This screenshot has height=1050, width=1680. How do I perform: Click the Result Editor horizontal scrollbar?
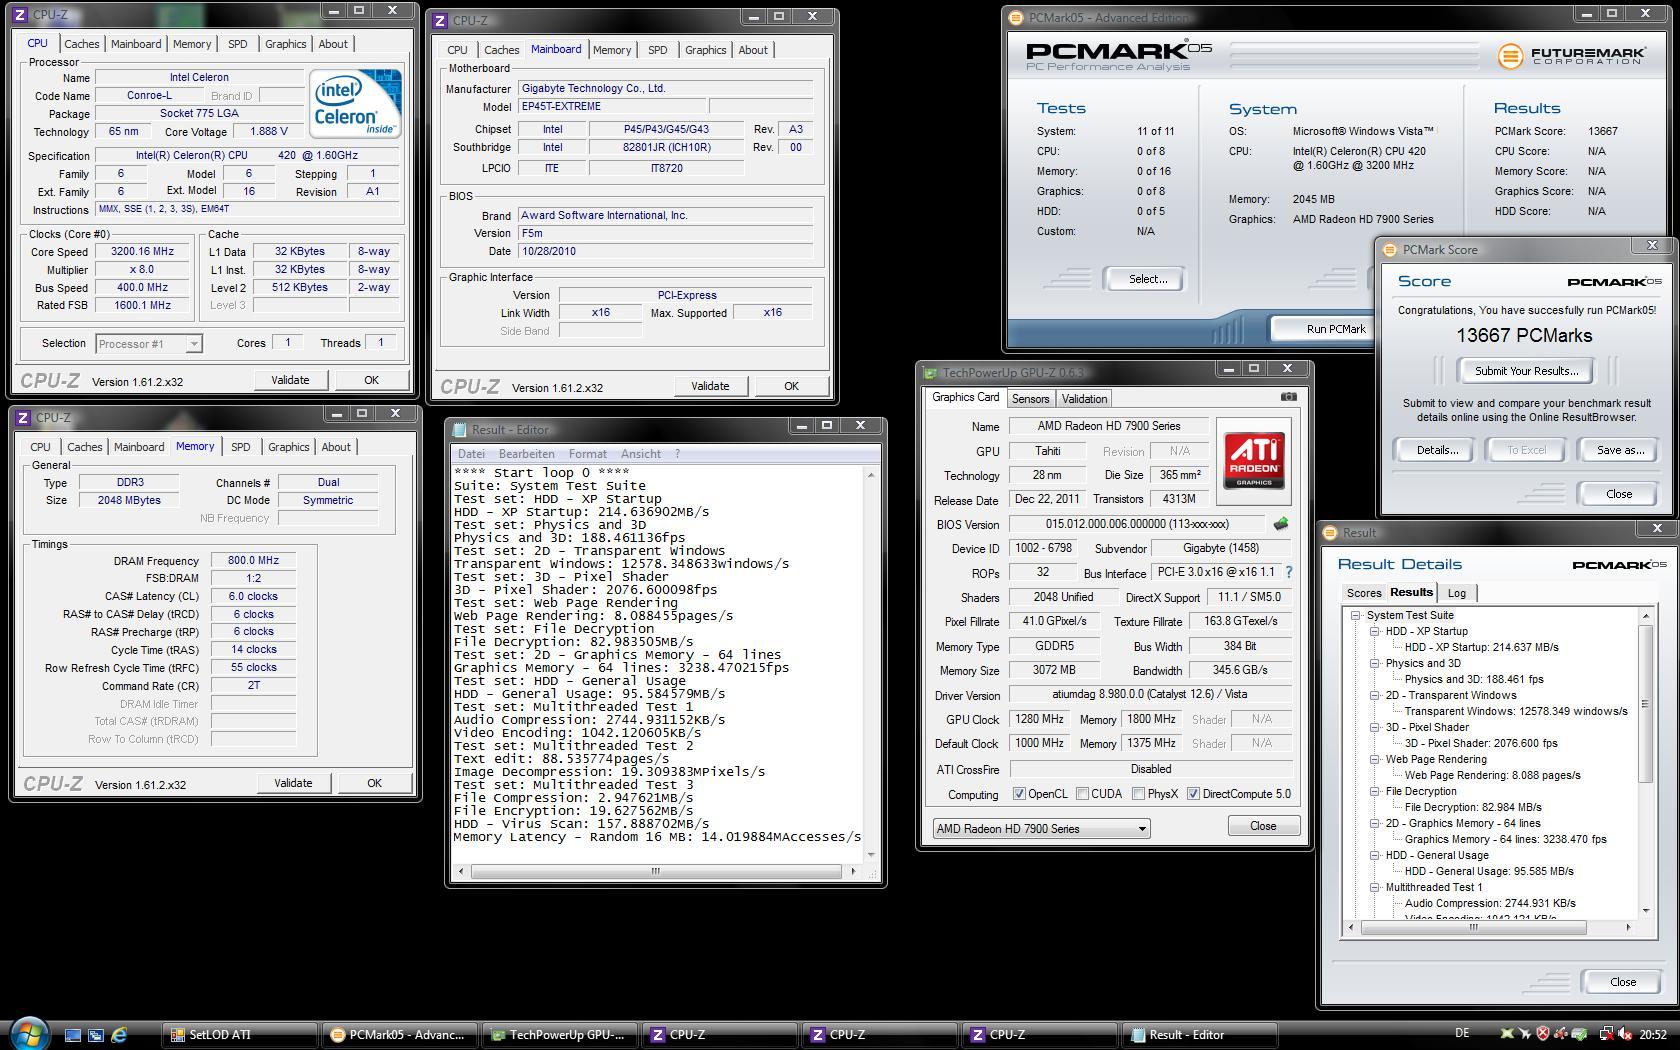coord(656,871)
